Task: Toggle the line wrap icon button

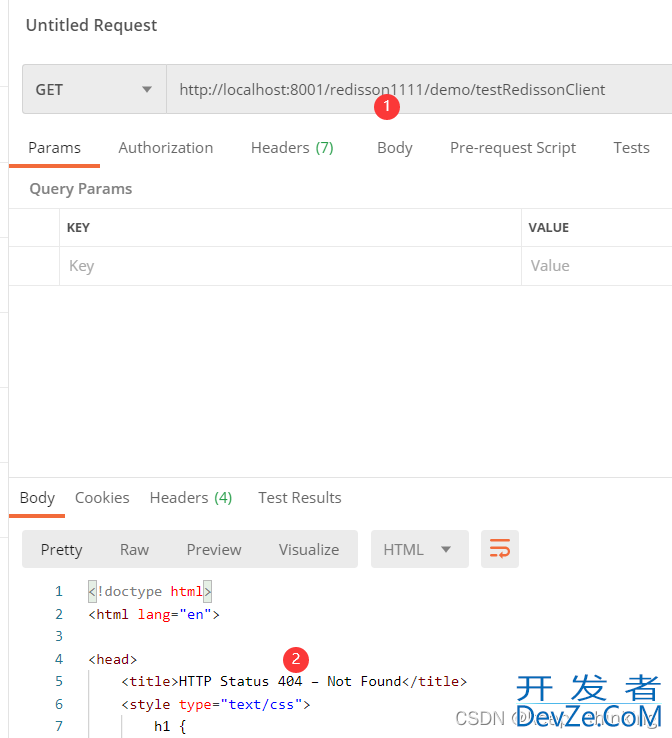Action: (499, 549)
